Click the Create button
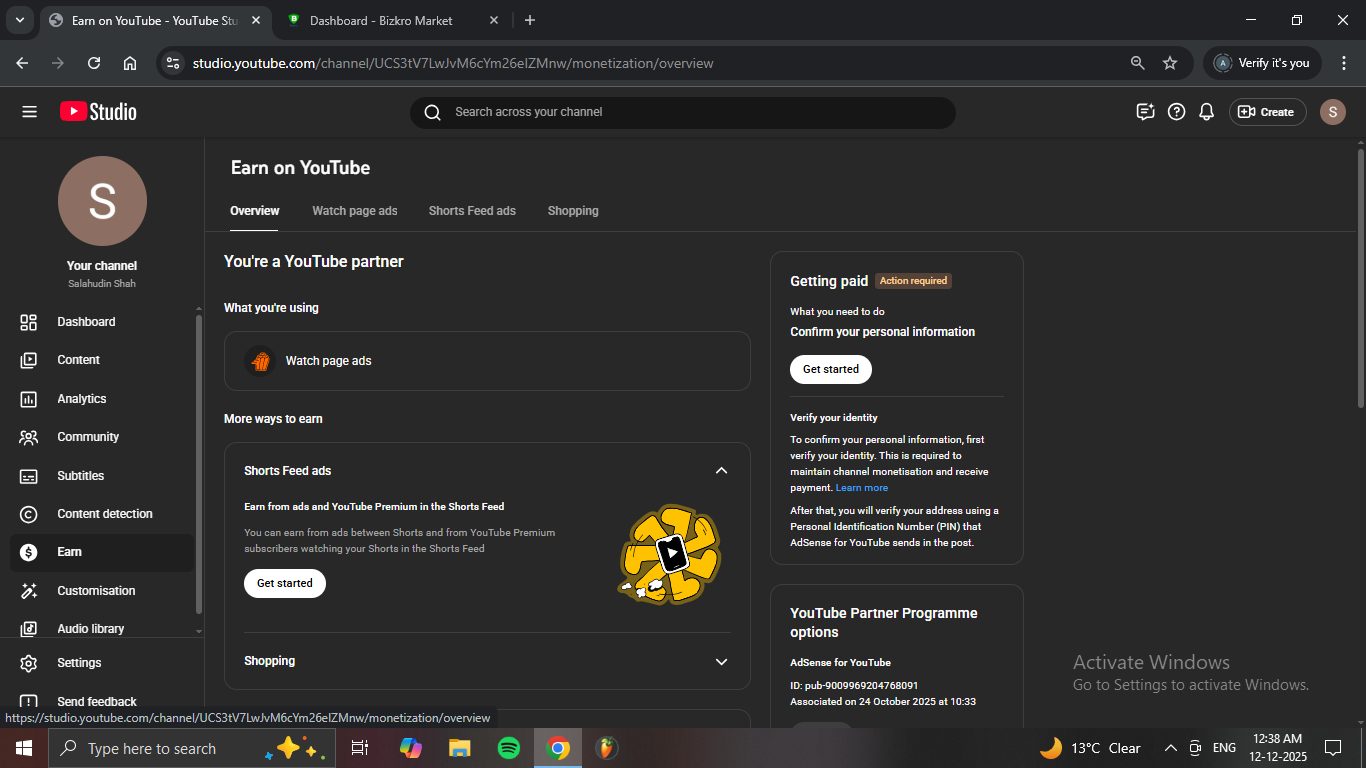This screenshot has width=1366, height=768. click(1267, 112)
